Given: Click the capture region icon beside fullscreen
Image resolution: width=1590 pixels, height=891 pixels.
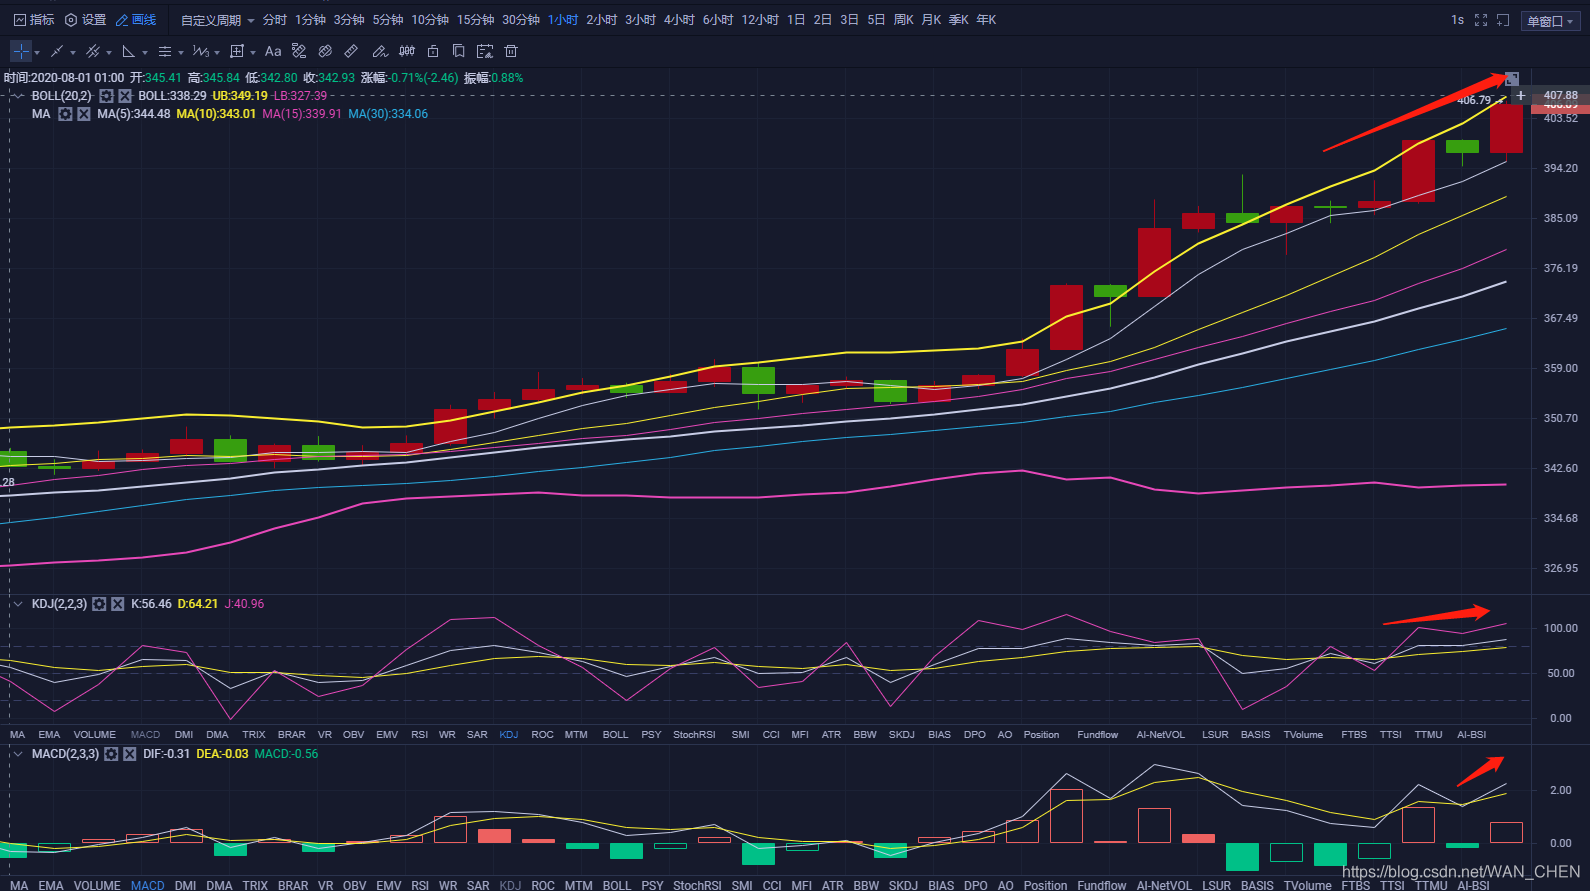Looking at the screenshot, I should click(1503, 20).
